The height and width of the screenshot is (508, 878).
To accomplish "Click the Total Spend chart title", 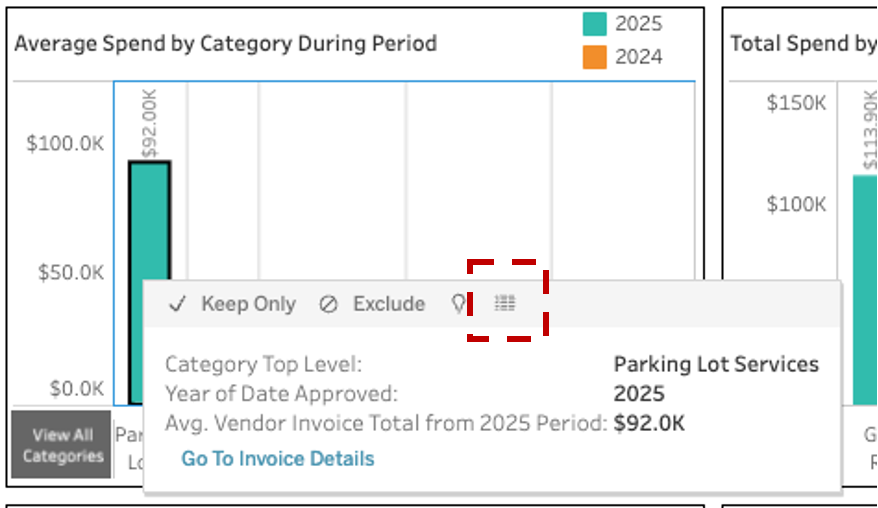I will pos(804,44).
